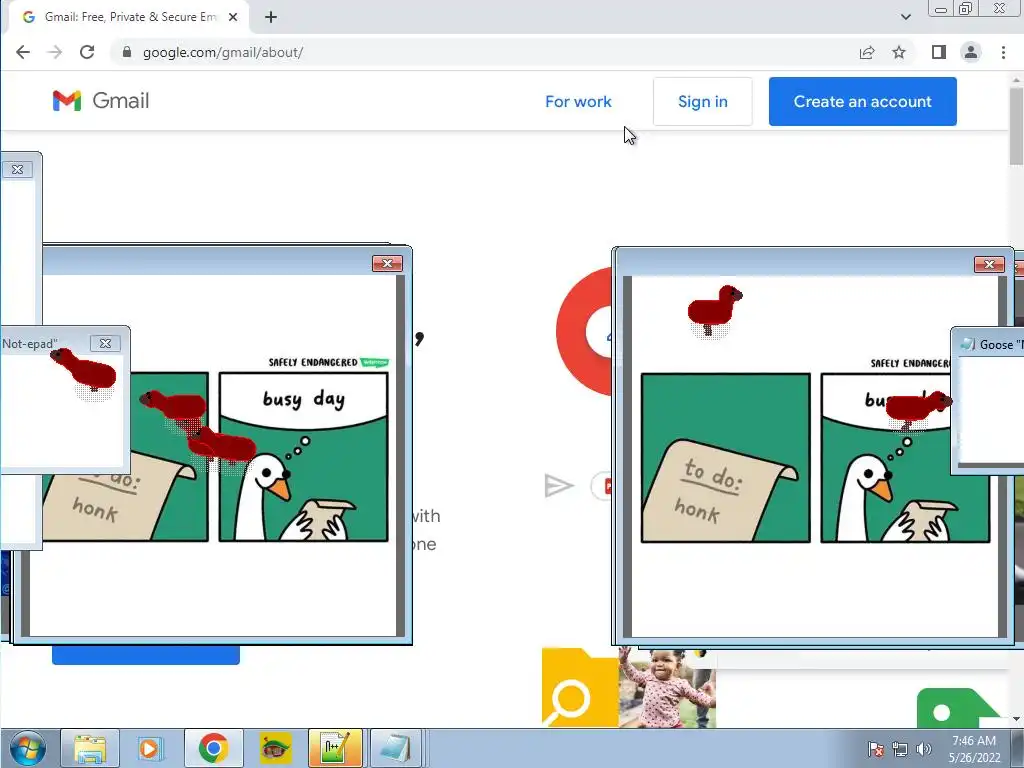Click the address bar URL
This screenshot has width=1024, height=768.
(x=223, y=52)
